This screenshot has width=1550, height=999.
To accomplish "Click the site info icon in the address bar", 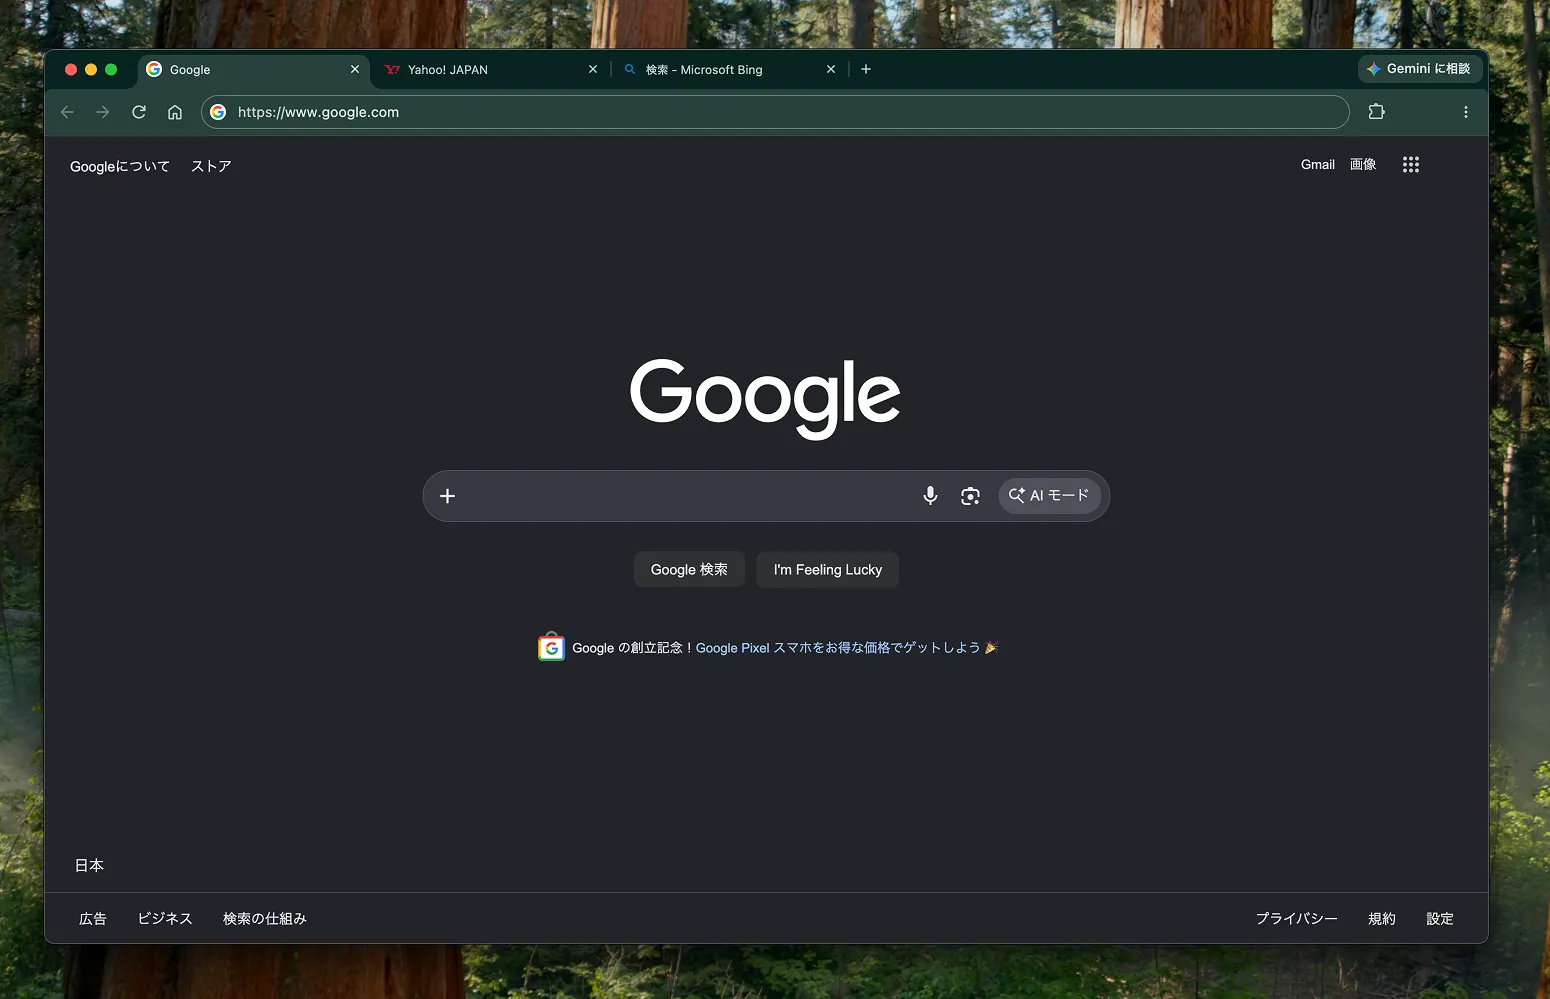I will pyautogui.click(x=218, y=112).
